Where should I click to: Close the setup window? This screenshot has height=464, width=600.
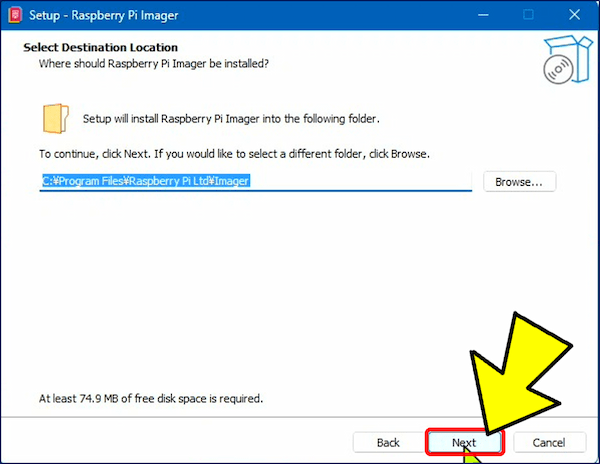(574, 15)
